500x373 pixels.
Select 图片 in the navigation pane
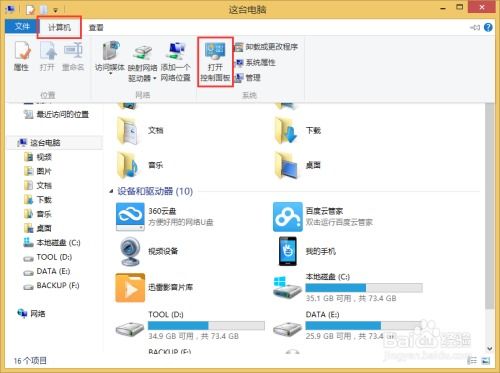point(38,171)
